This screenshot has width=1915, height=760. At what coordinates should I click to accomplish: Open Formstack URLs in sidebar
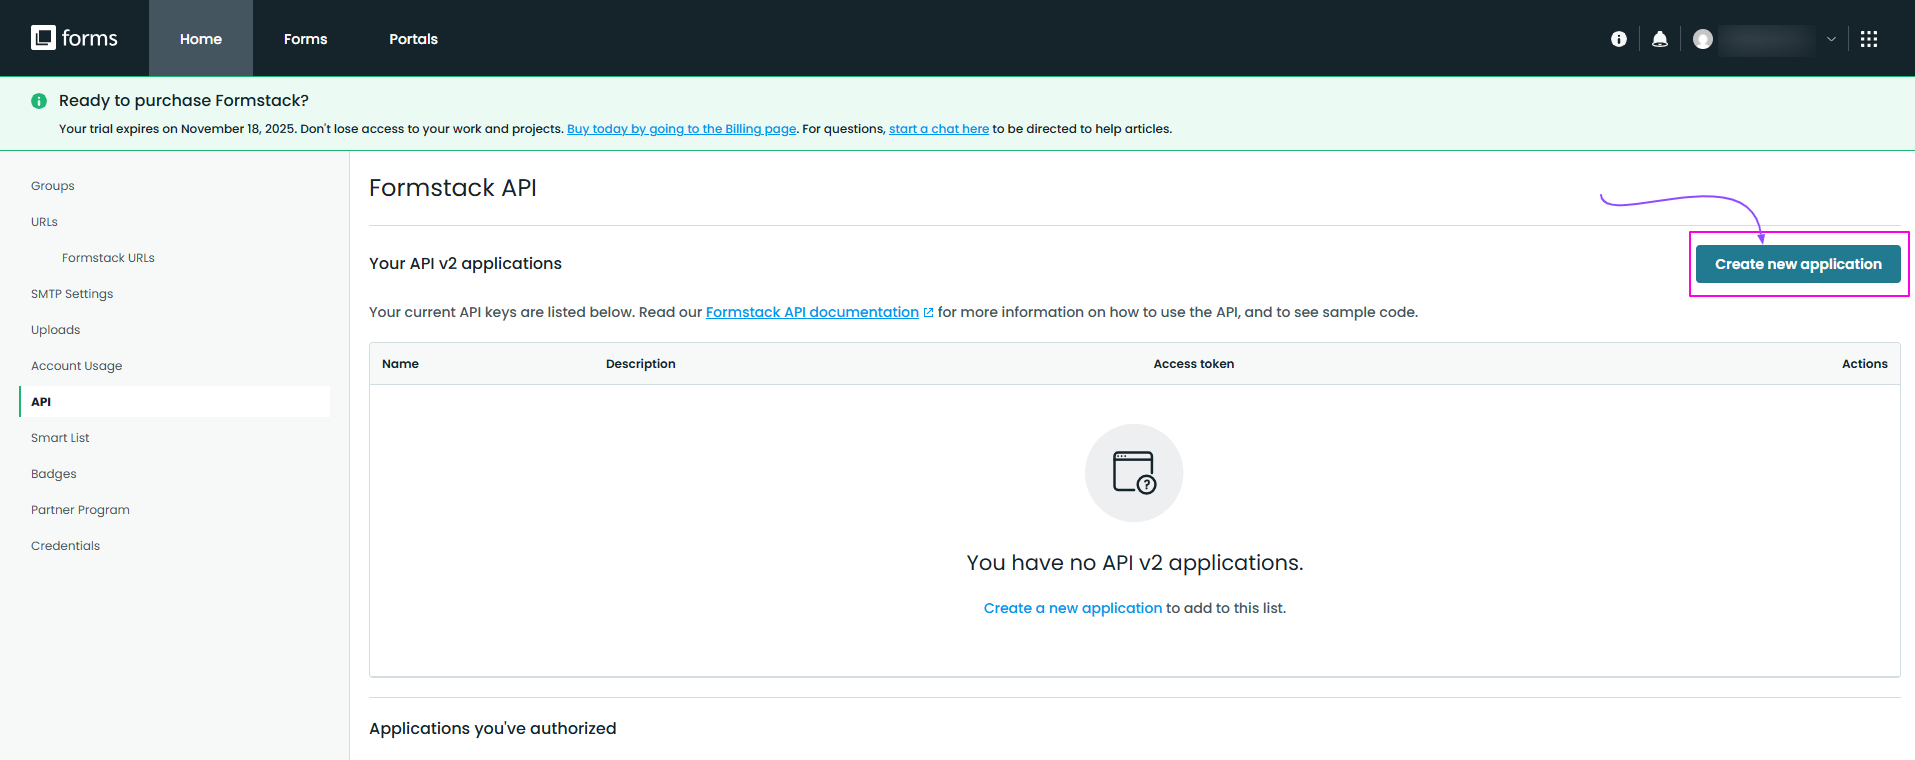[108, 258]
